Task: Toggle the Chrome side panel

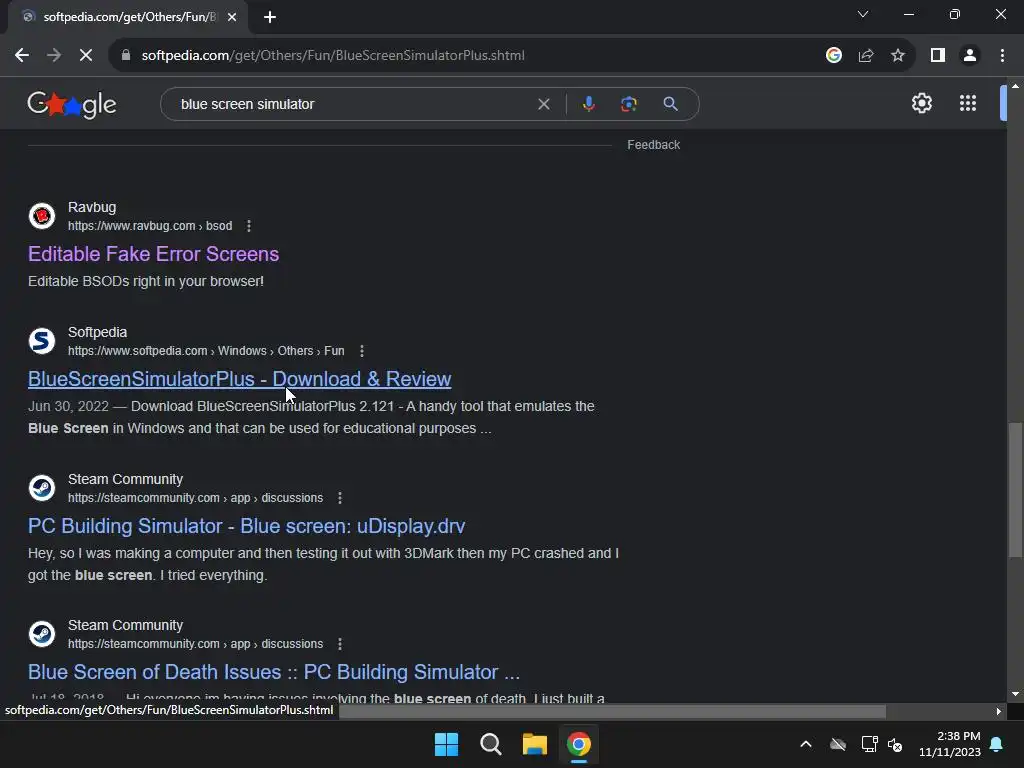Action: (x=938, y=56)
